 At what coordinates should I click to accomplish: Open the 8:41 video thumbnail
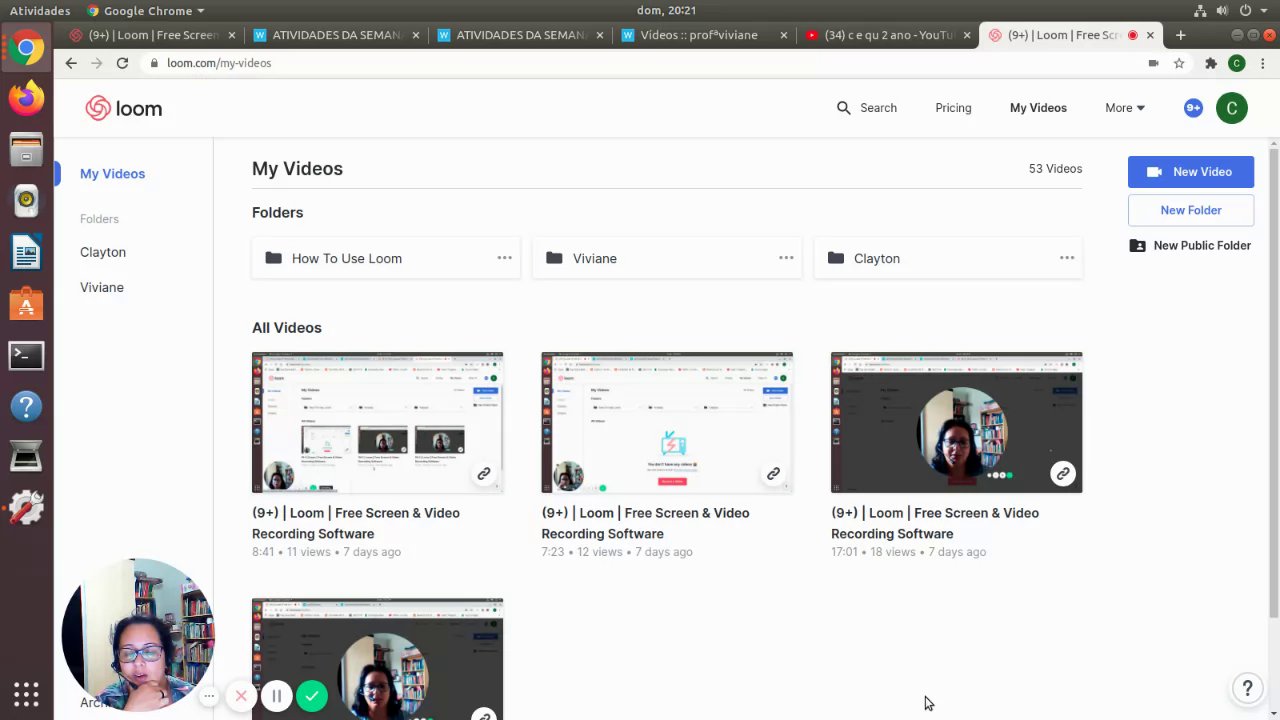click(377, 422)
